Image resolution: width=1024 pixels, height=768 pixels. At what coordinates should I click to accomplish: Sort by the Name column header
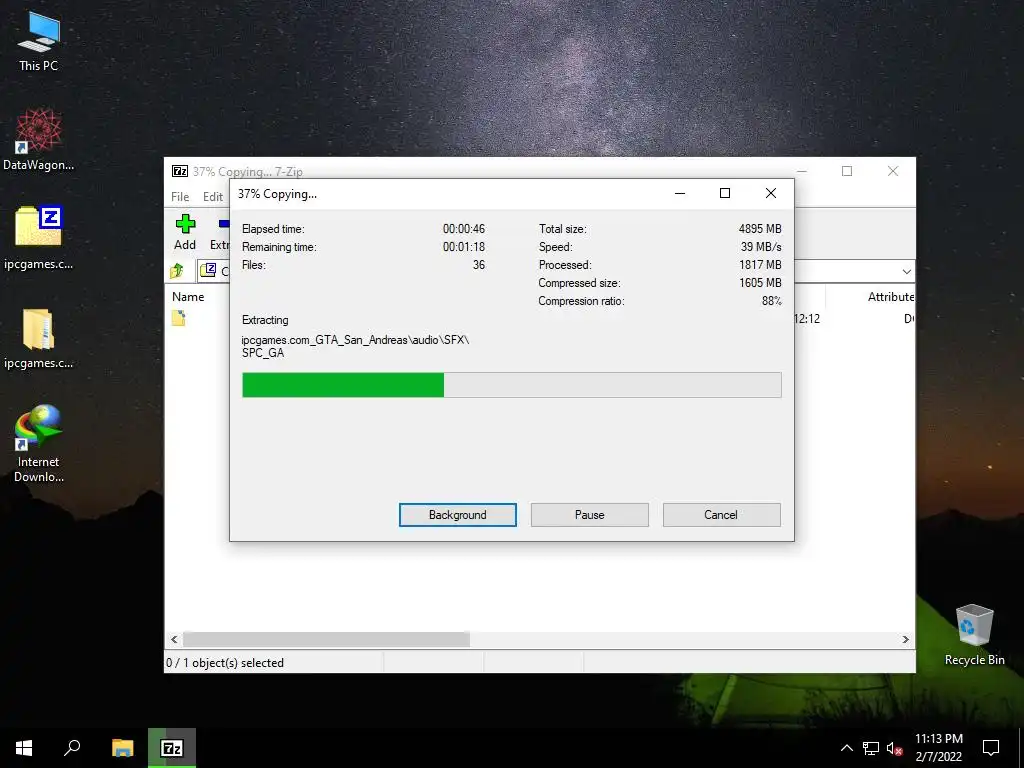pos(188,296)
